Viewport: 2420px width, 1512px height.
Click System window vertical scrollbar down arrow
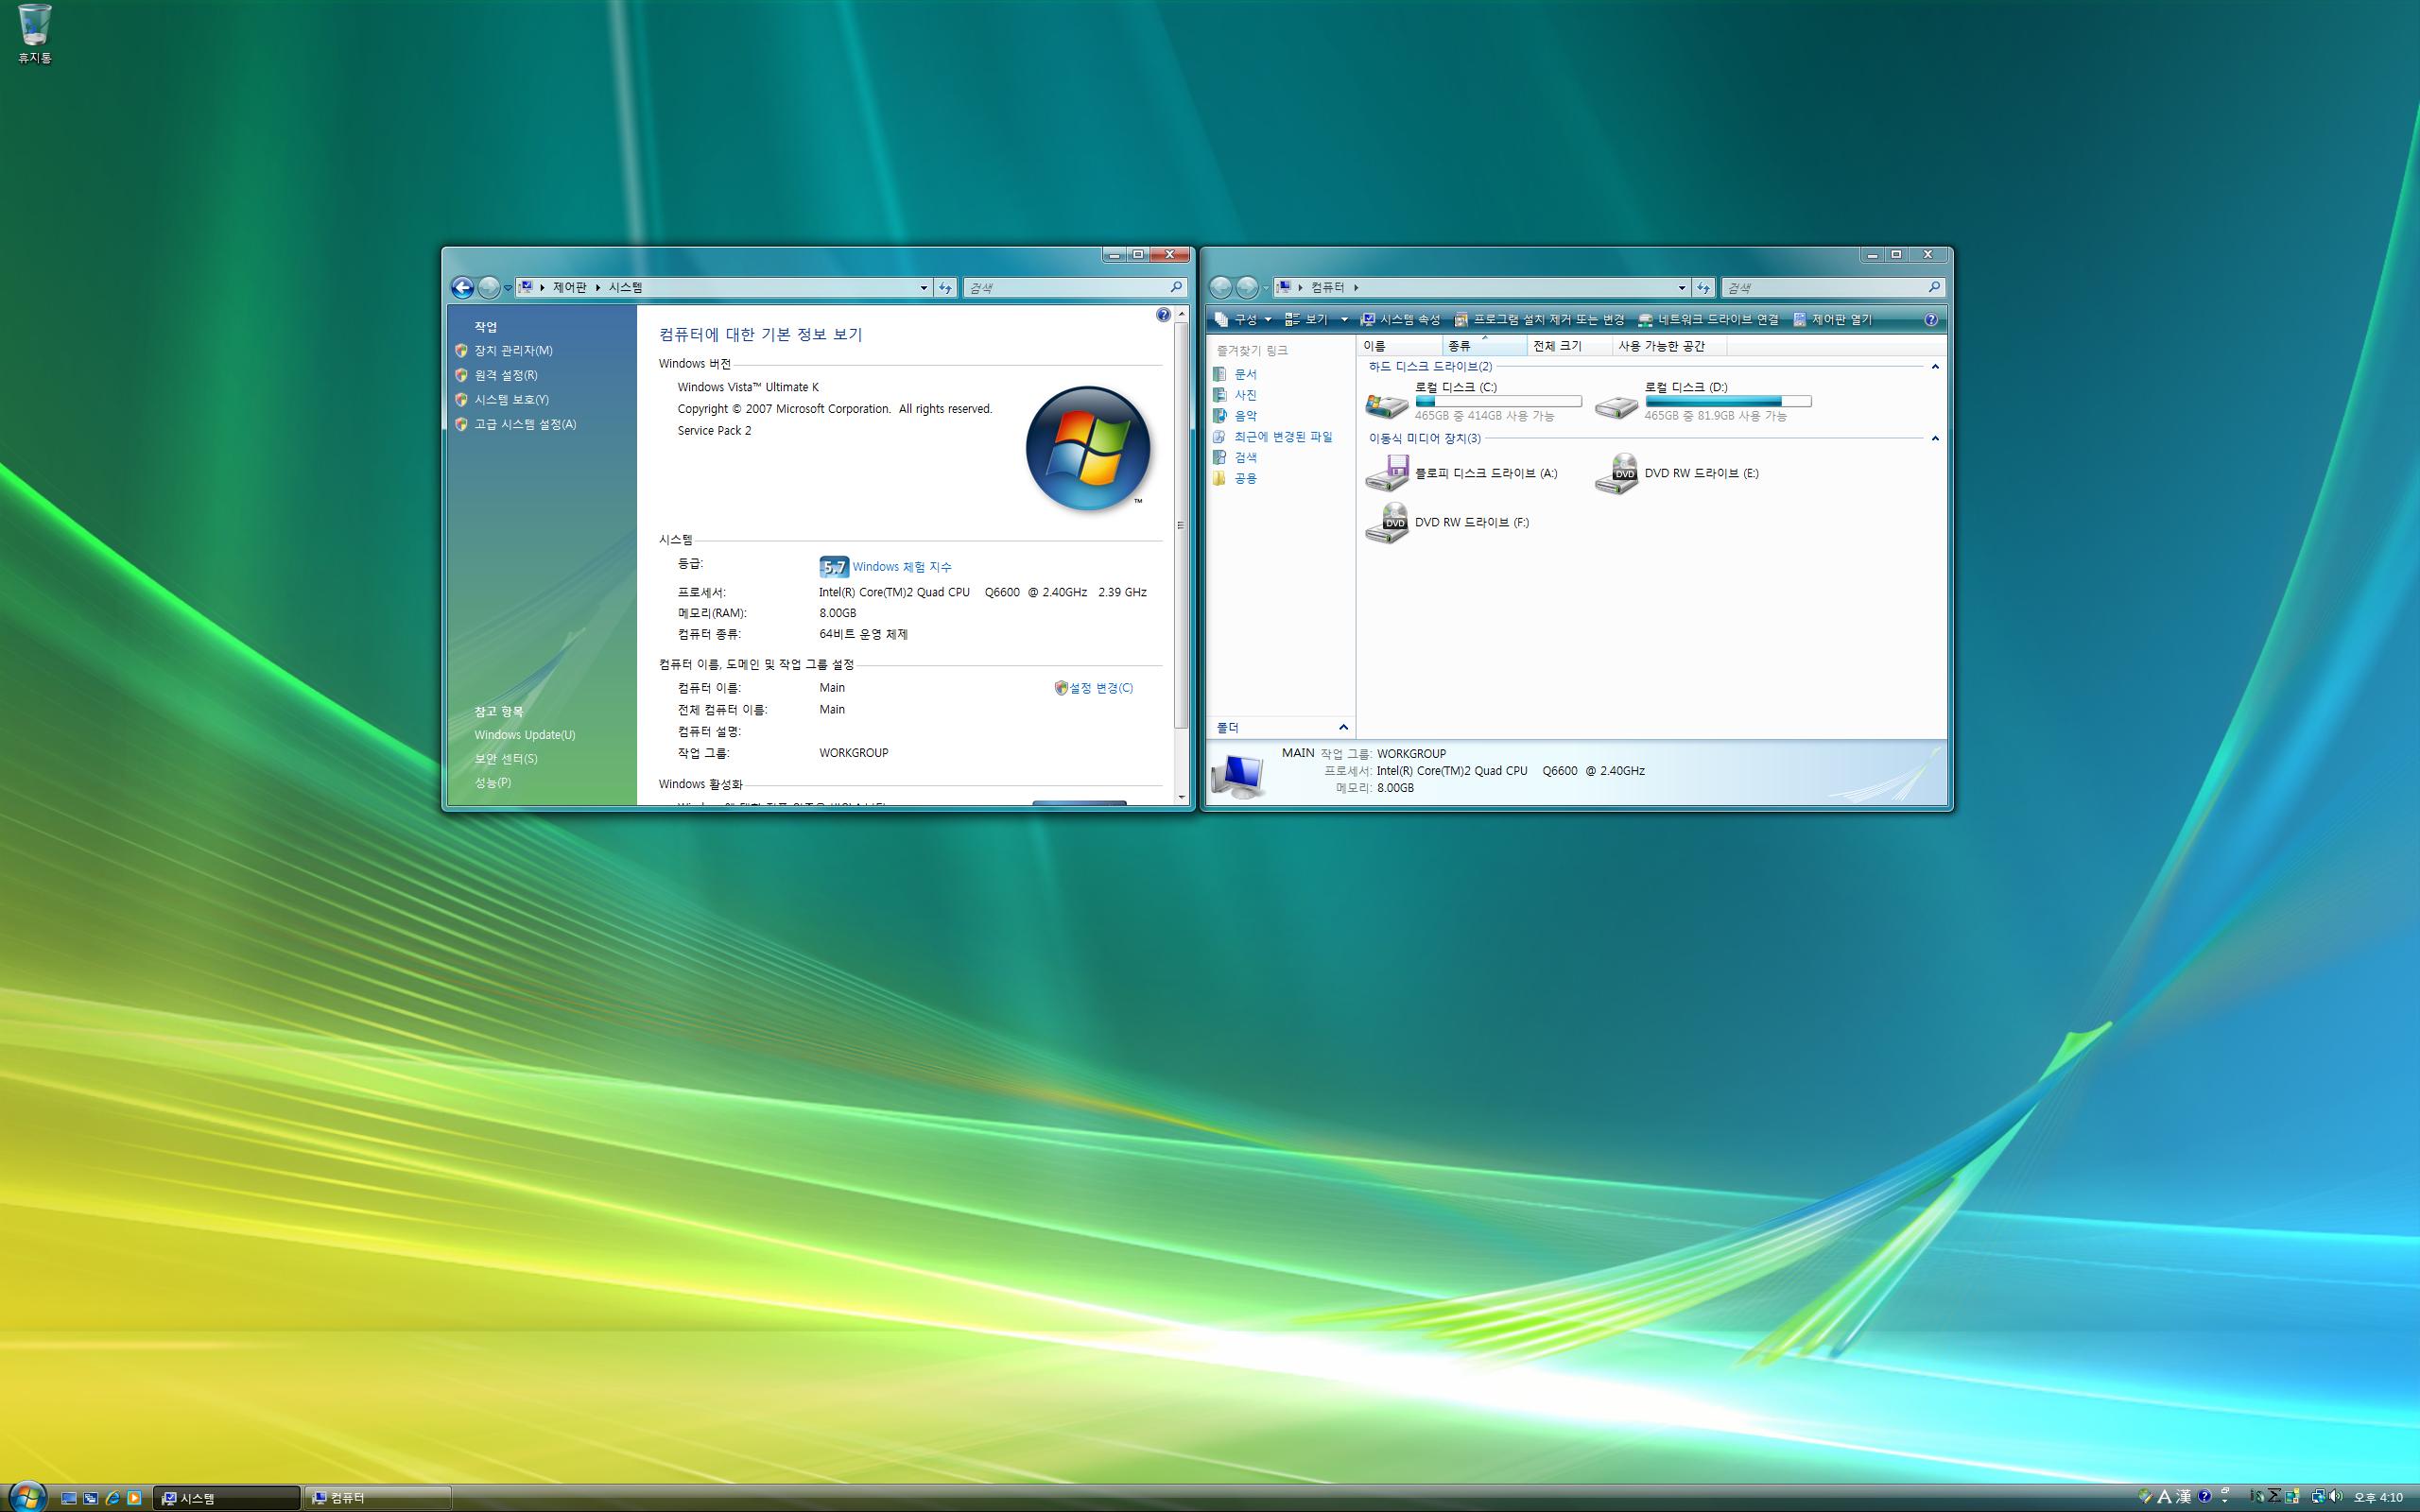tap(1181, 797)
